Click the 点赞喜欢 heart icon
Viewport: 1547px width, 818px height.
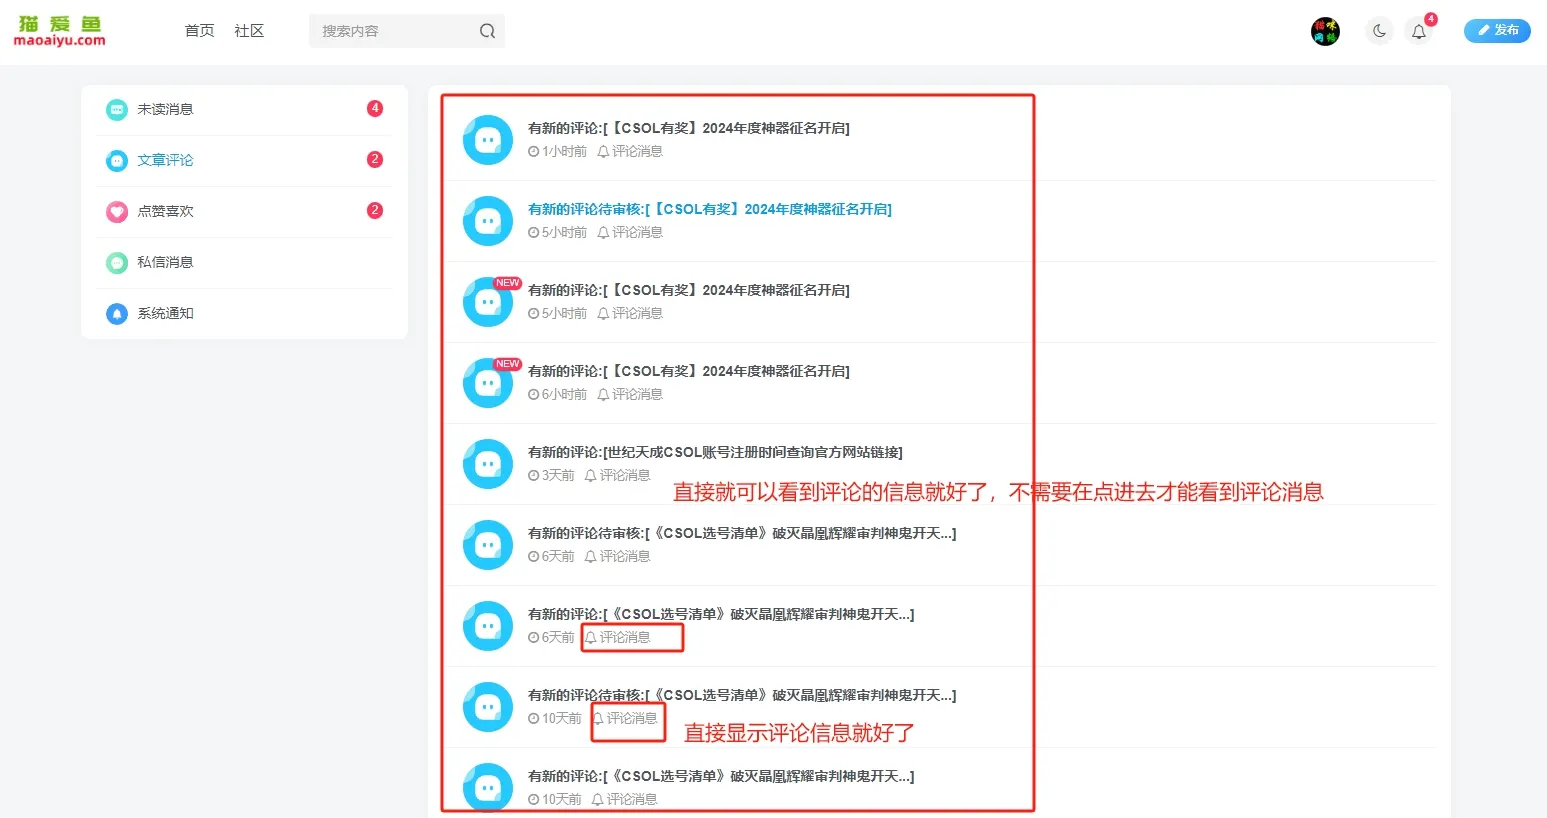[x=117, y=211]
